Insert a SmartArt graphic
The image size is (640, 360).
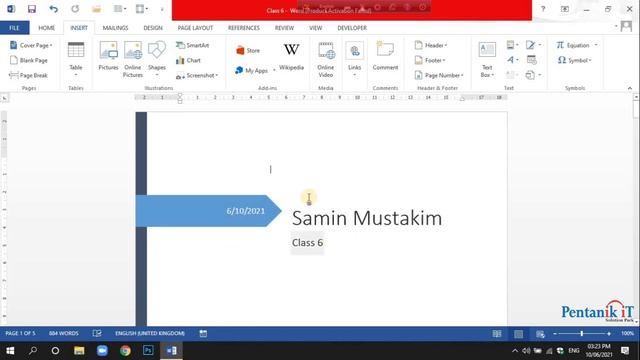point(193,45)
